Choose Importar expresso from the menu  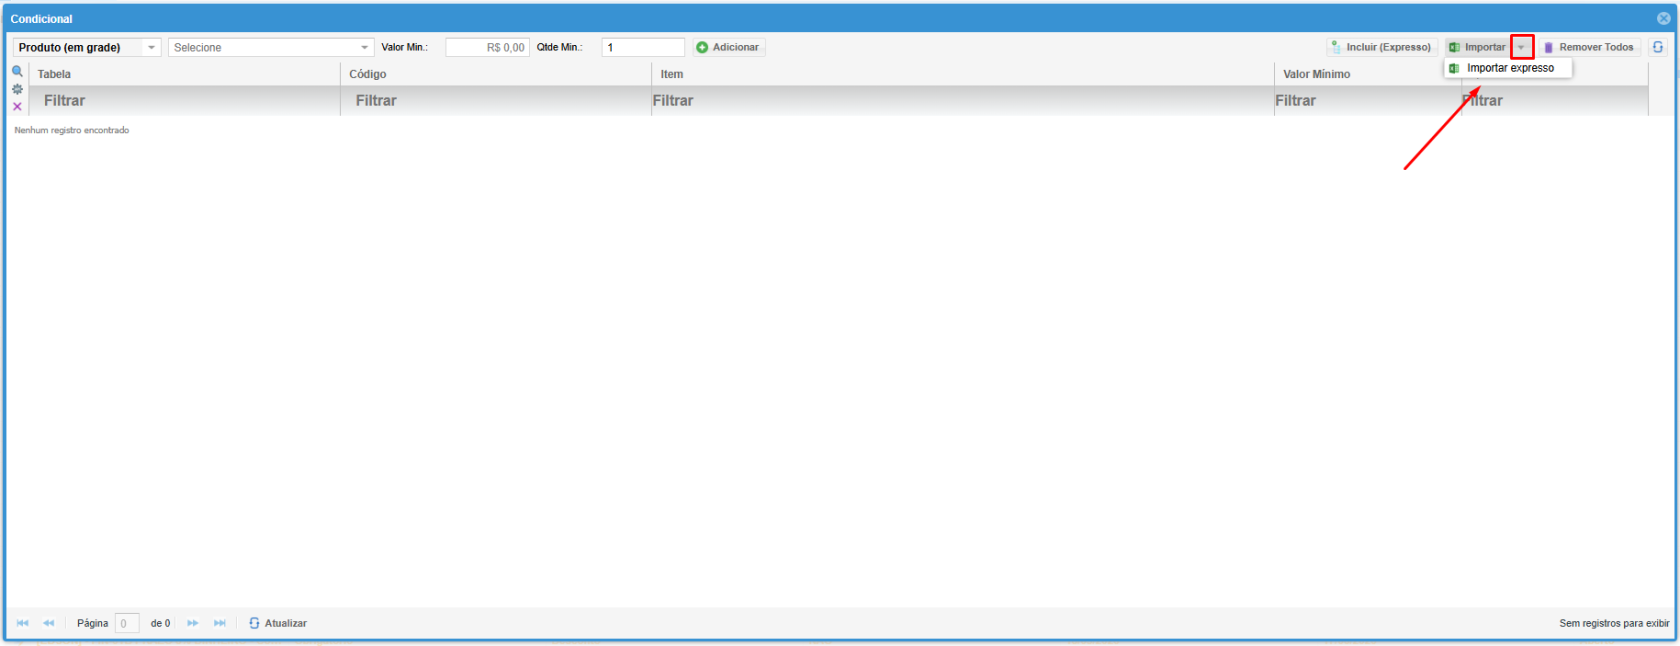pyautogui.click(x=1509, y=68)
